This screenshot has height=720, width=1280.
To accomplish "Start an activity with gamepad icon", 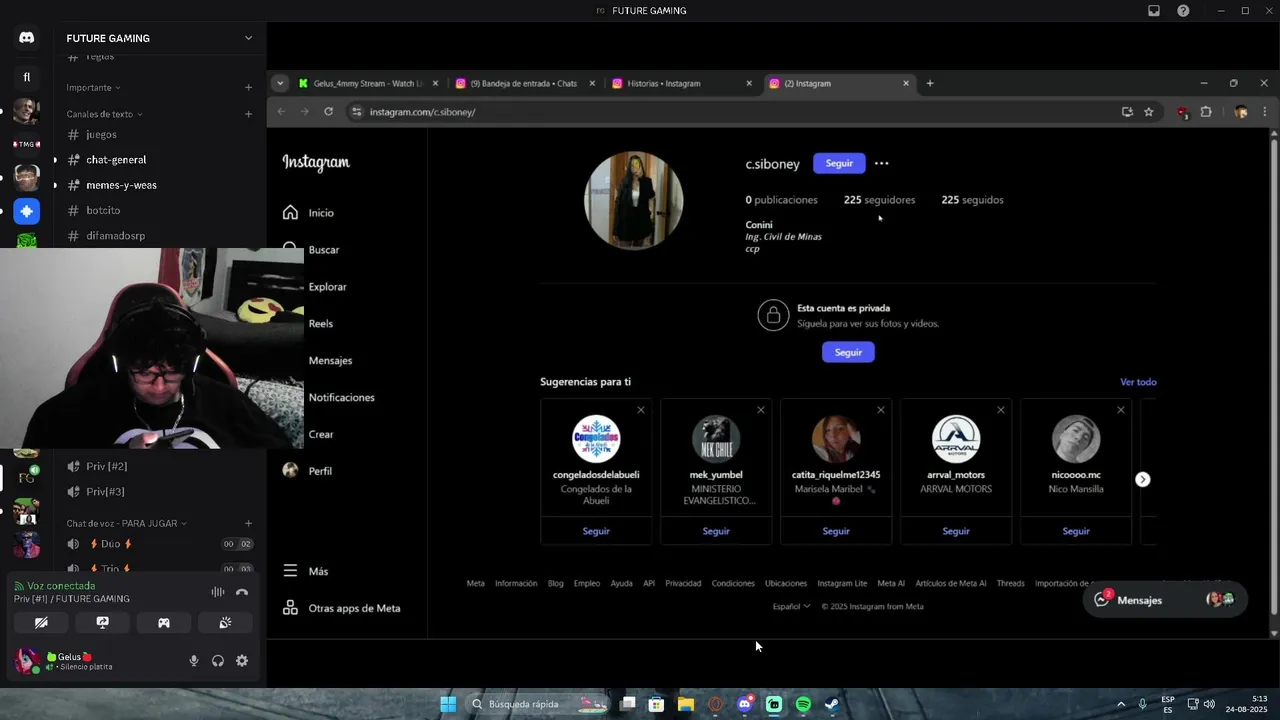I will 164,622.
